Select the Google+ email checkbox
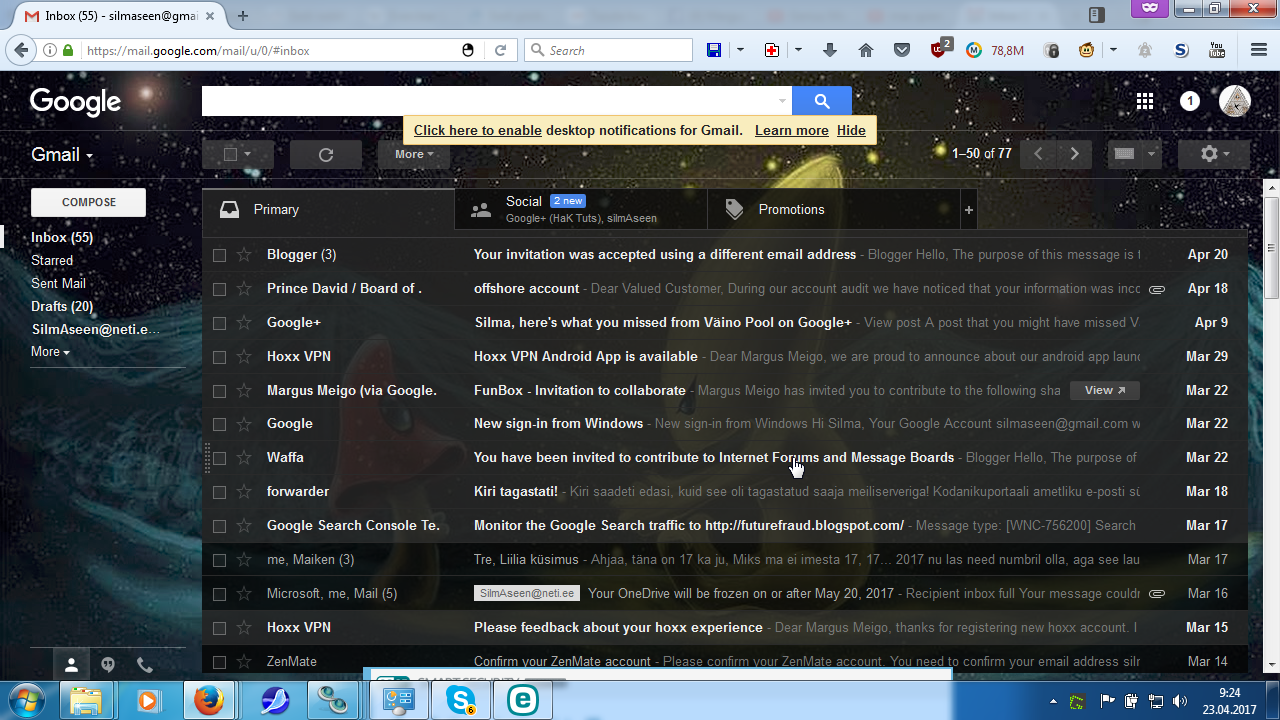Screen dimensions: 1280x720 tap(219, 323)
